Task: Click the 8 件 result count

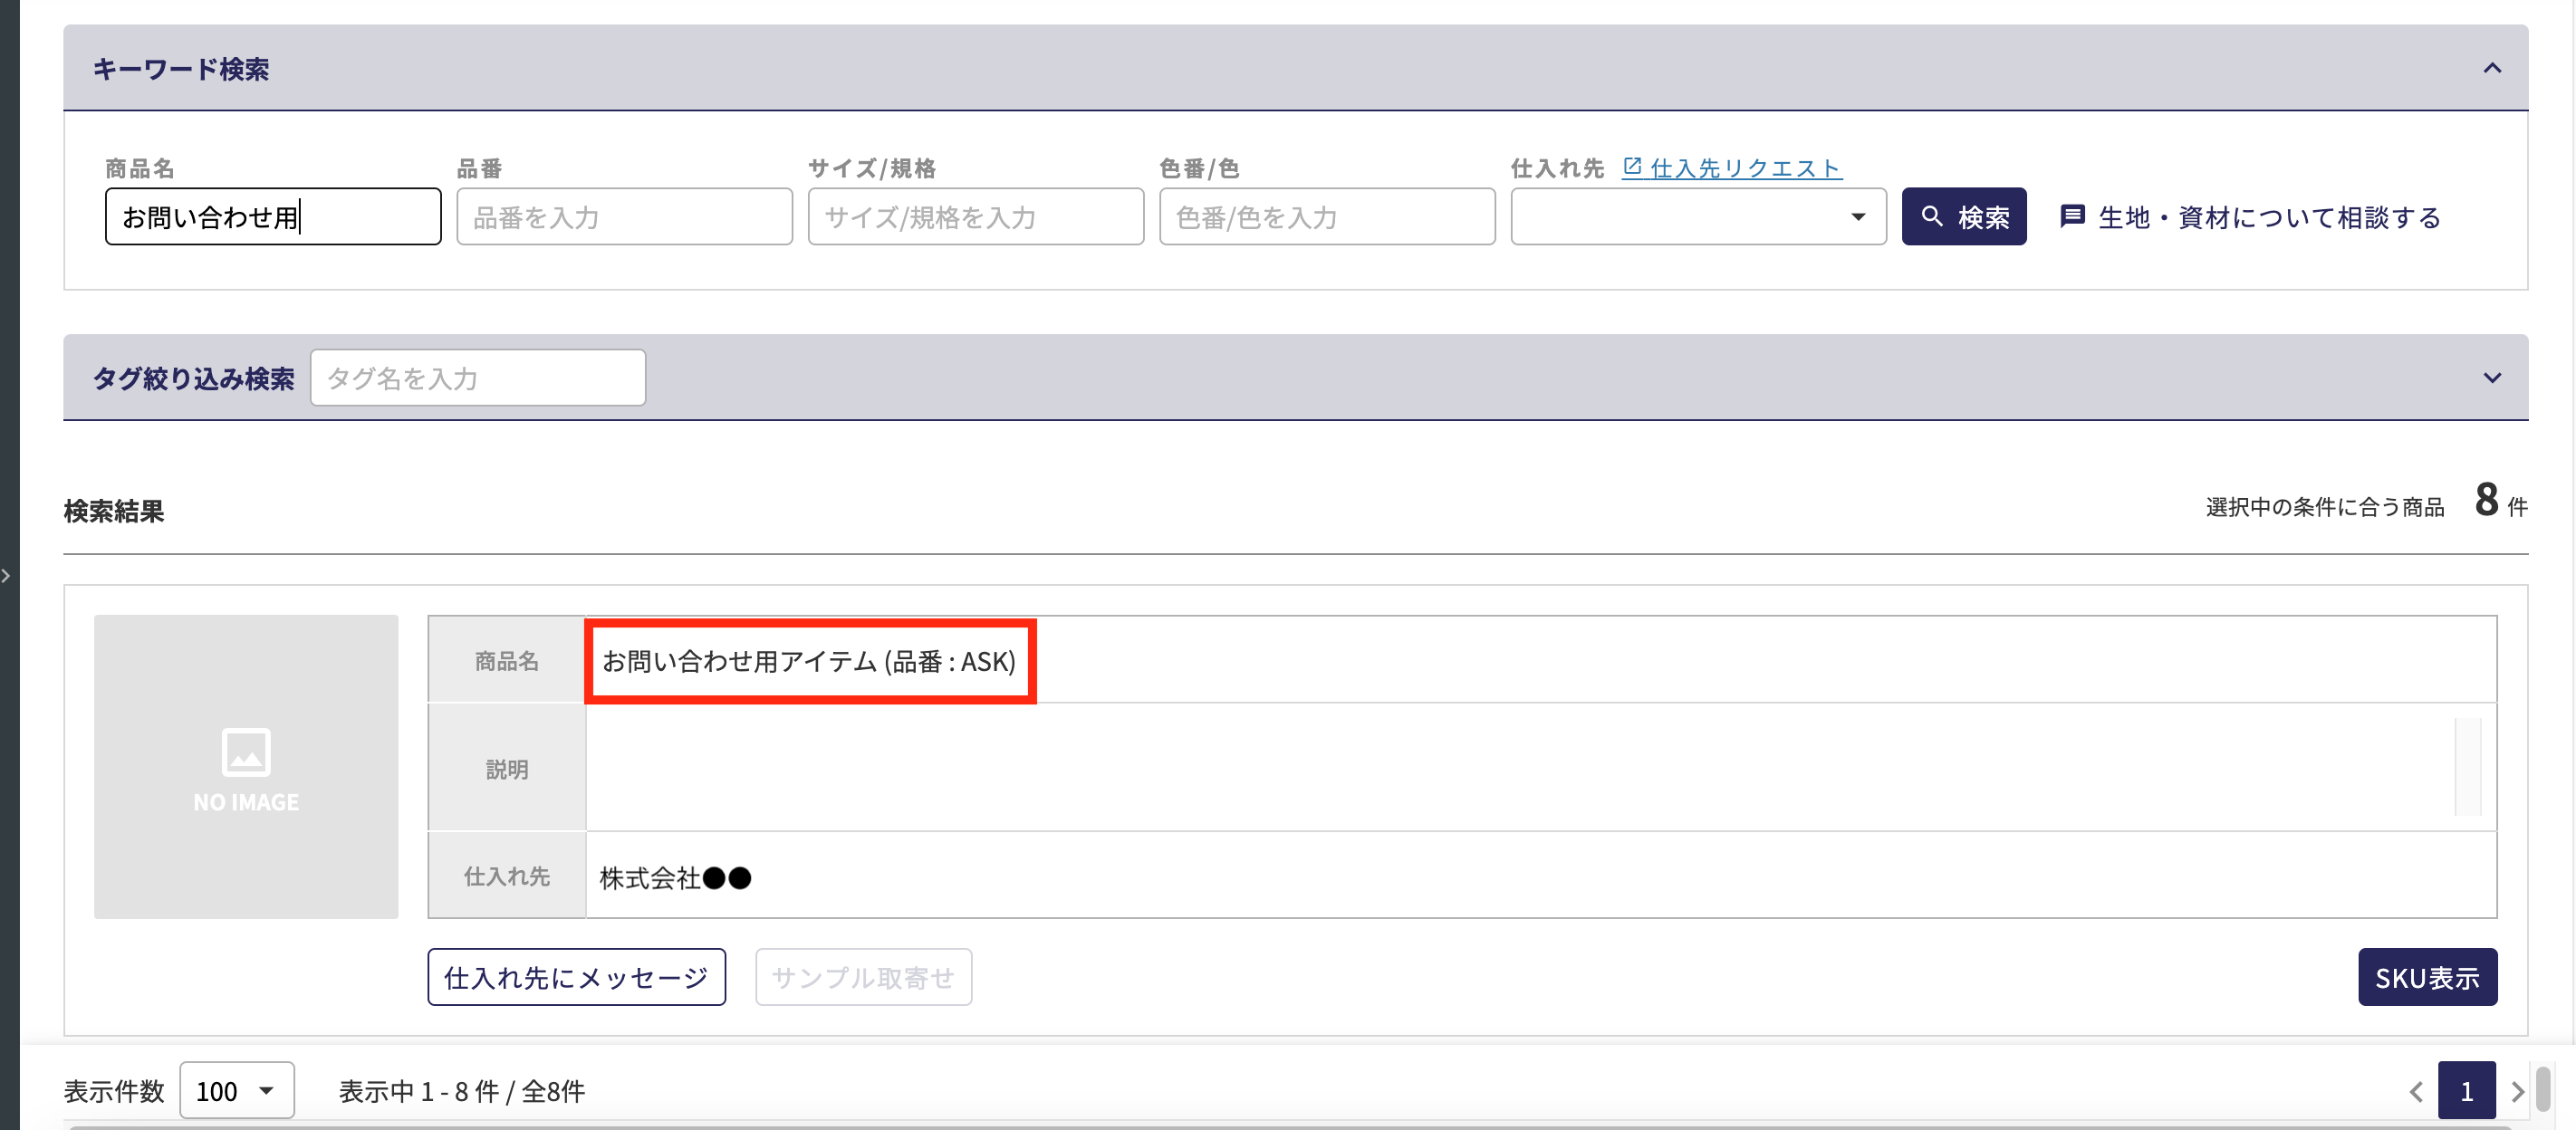Action: tap(2501, 500)
